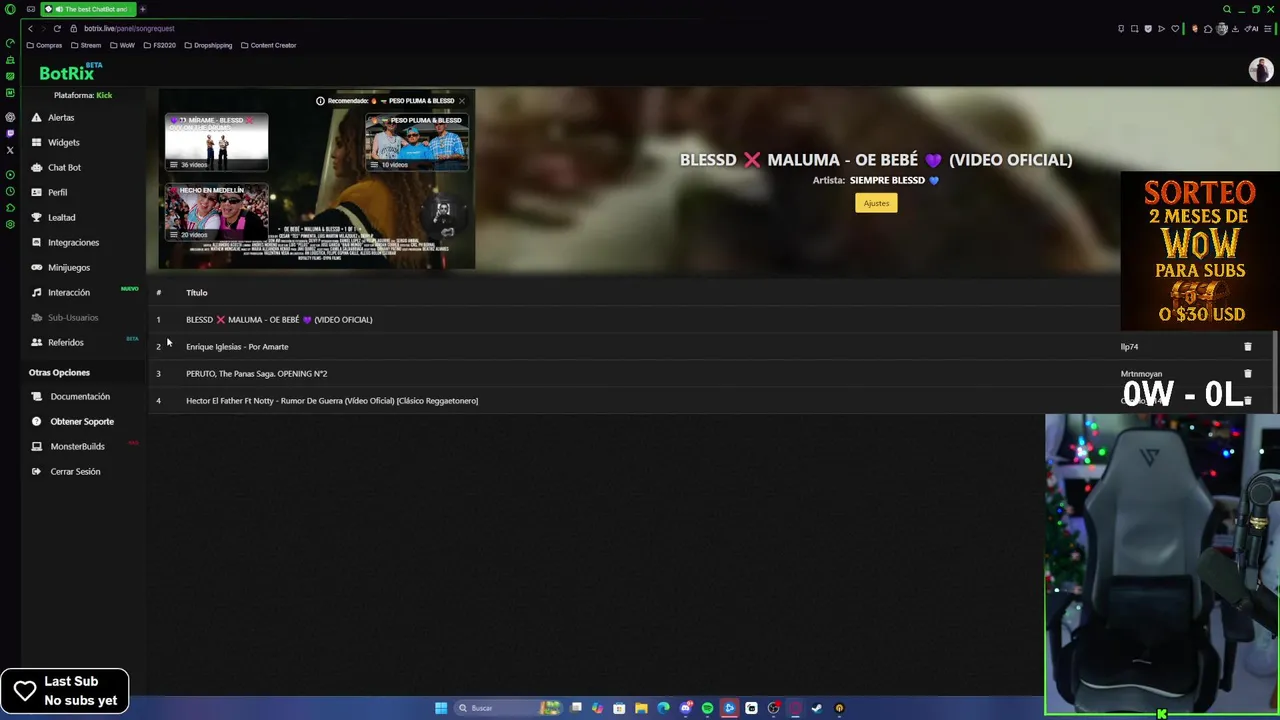The width and height of the screenshot is (1280, 720).
Task: Open the Content Creator bookmark folder
Action: point(268,45)
